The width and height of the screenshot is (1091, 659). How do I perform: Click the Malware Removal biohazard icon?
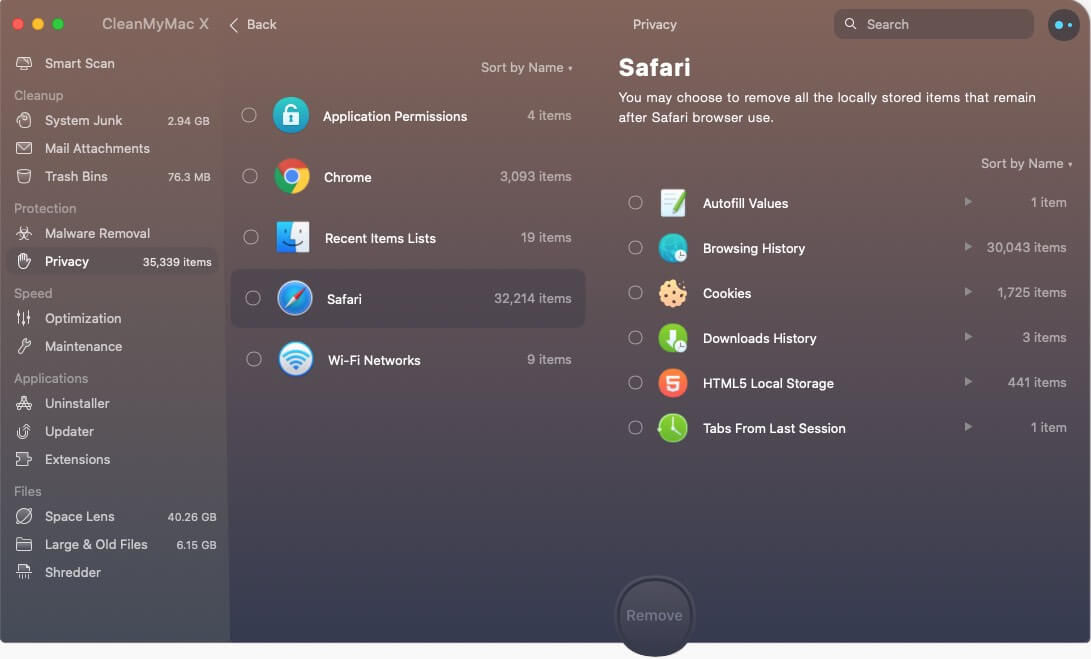pos(24,233)
